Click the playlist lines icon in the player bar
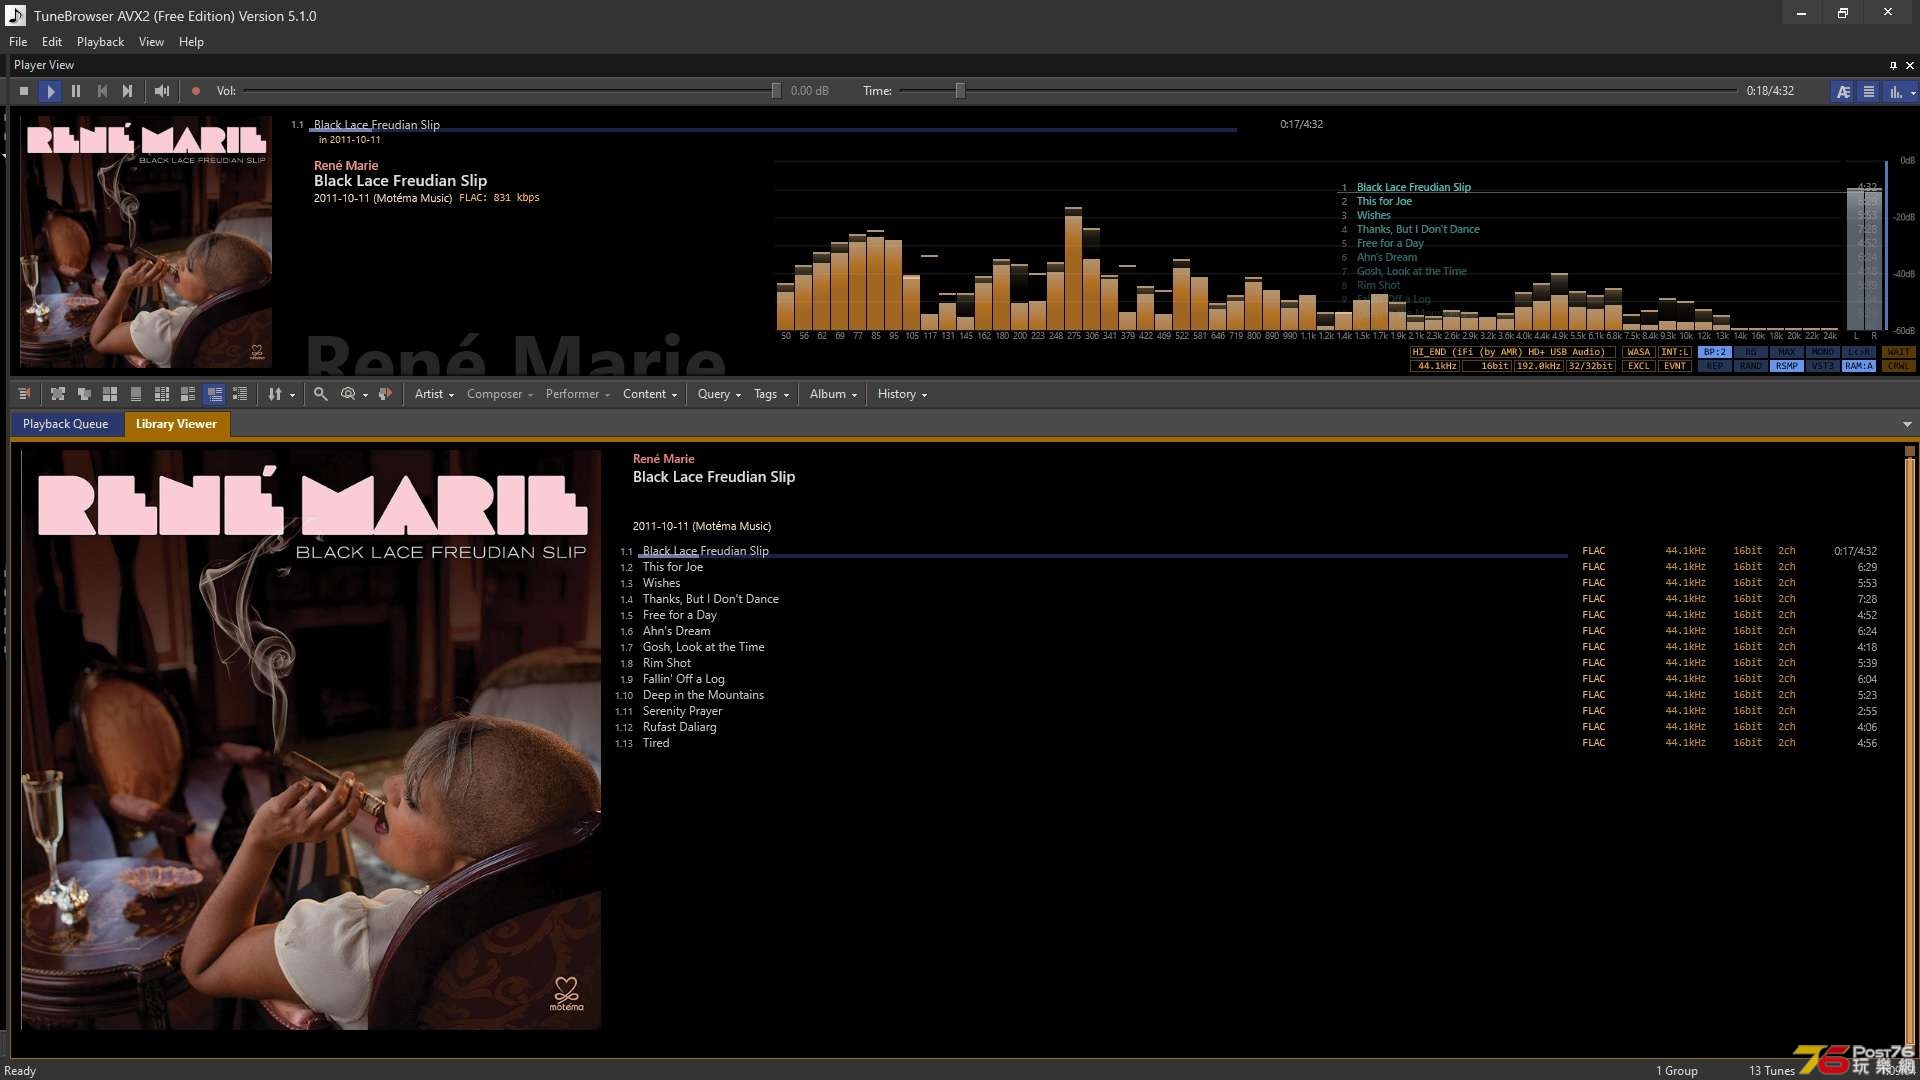The height and width of the screenshot is (1080, 1920). (x=1869, y=92)
